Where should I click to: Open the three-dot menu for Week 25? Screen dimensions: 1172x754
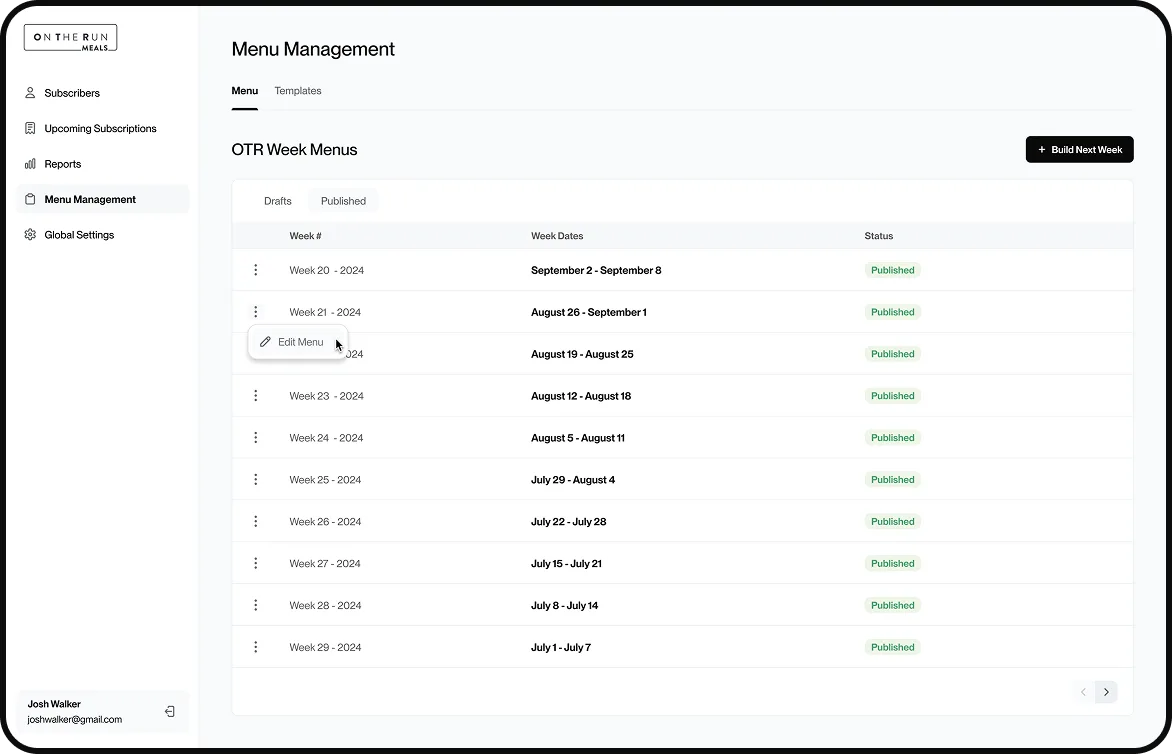pos(256,479)
